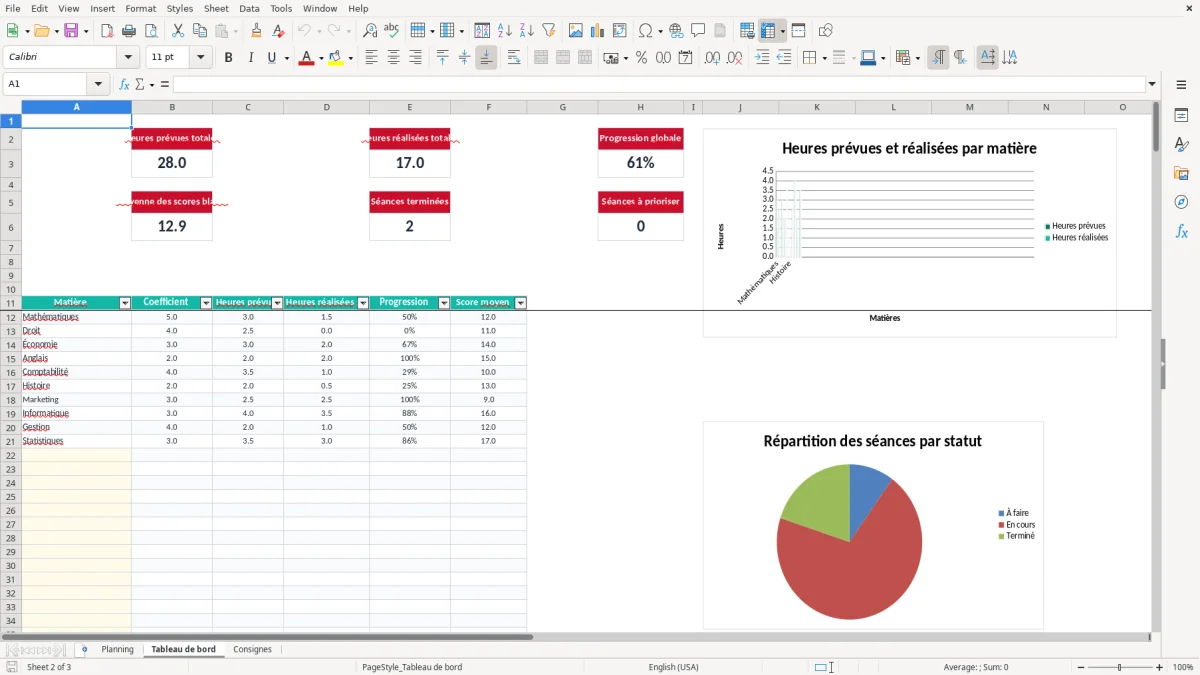This screenshot has height=675, width=1200.
Task: Open the Progression column filter dropdown
Action: 444,303
